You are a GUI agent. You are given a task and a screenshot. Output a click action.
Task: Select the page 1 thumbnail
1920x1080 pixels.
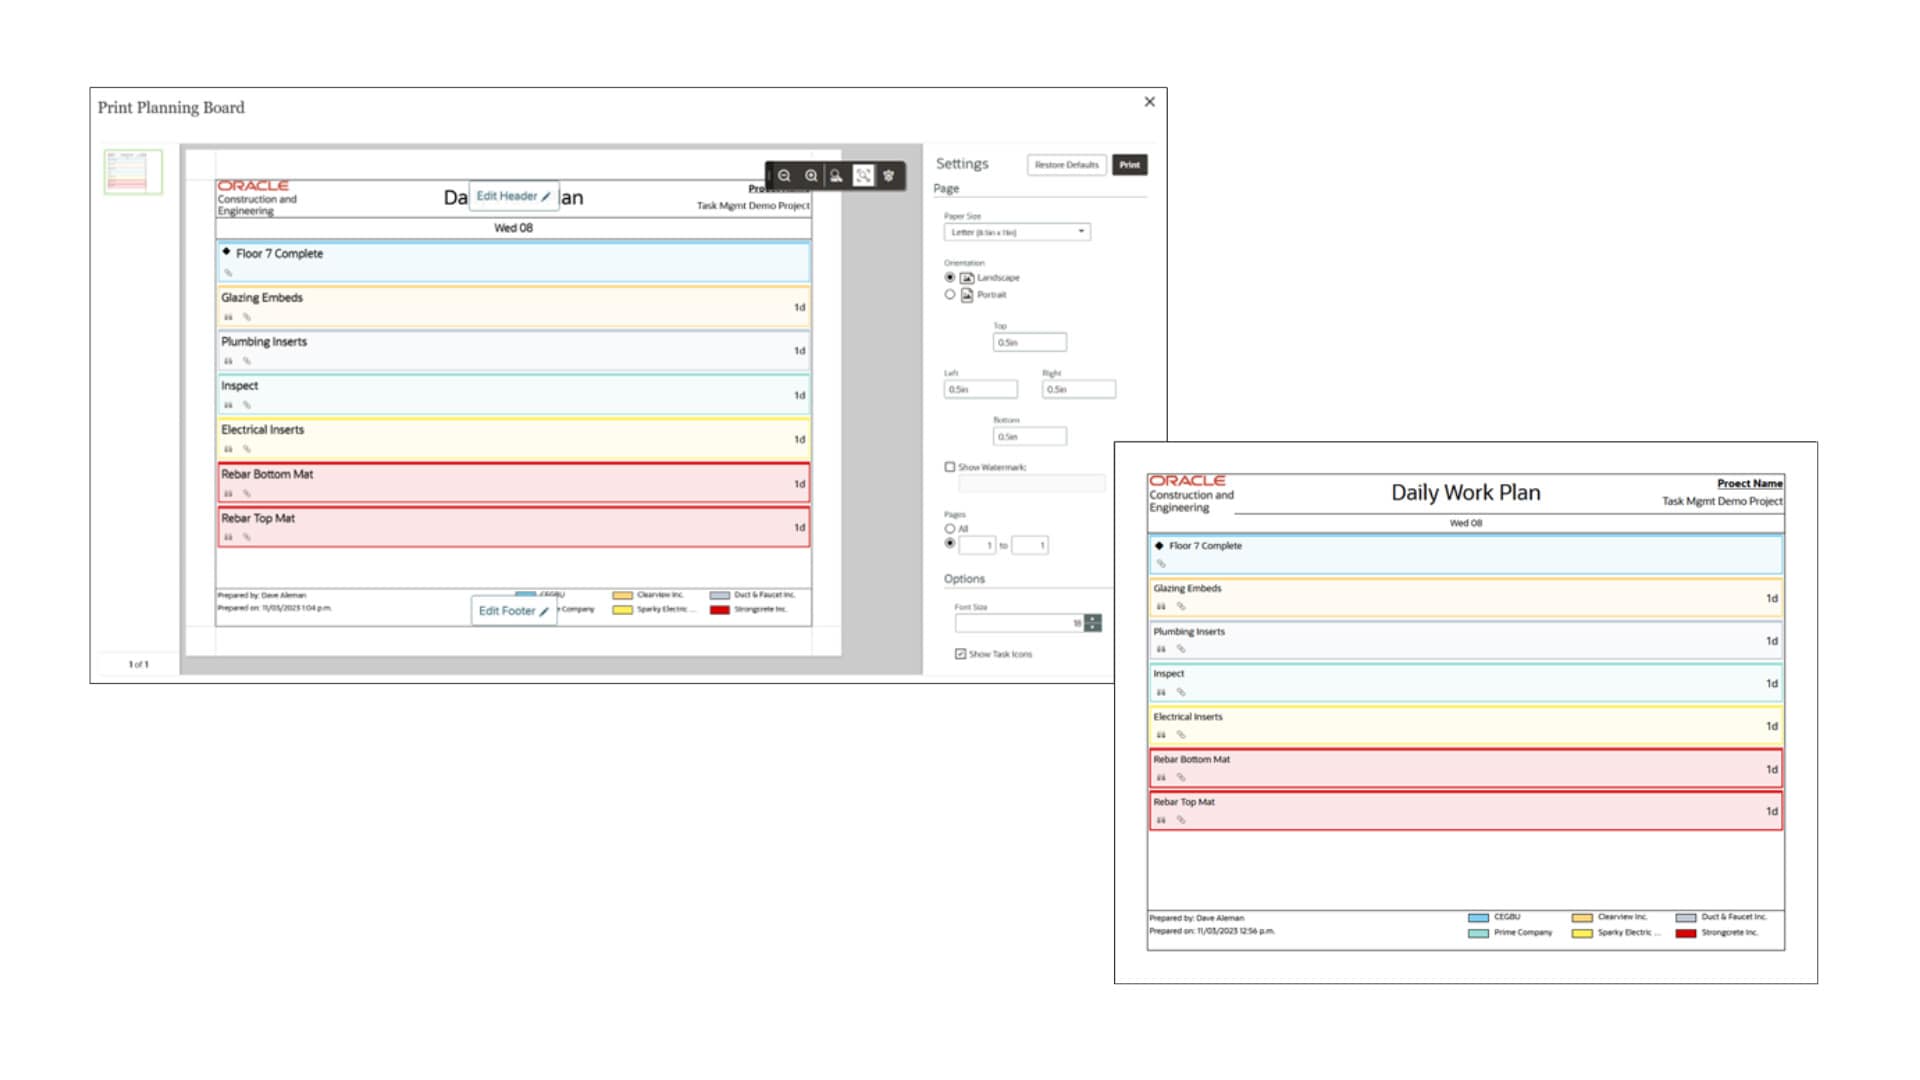(x=133, y=172)
